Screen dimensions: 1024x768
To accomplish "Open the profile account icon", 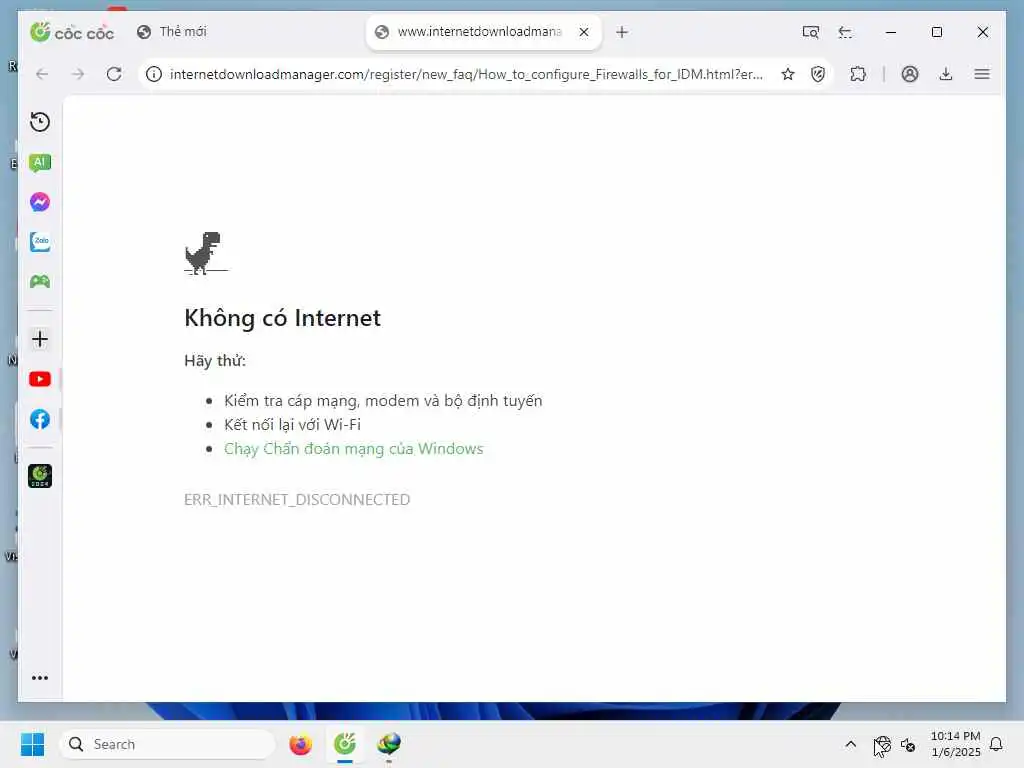I will coord(910,74).
